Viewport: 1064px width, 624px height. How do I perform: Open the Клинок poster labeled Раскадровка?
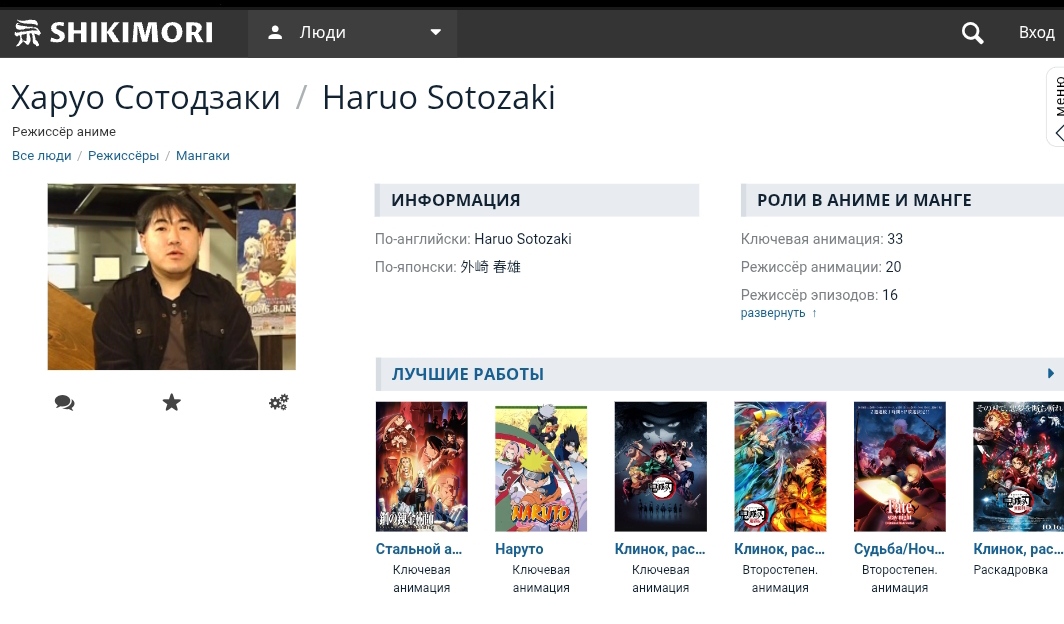[1018, 467]
